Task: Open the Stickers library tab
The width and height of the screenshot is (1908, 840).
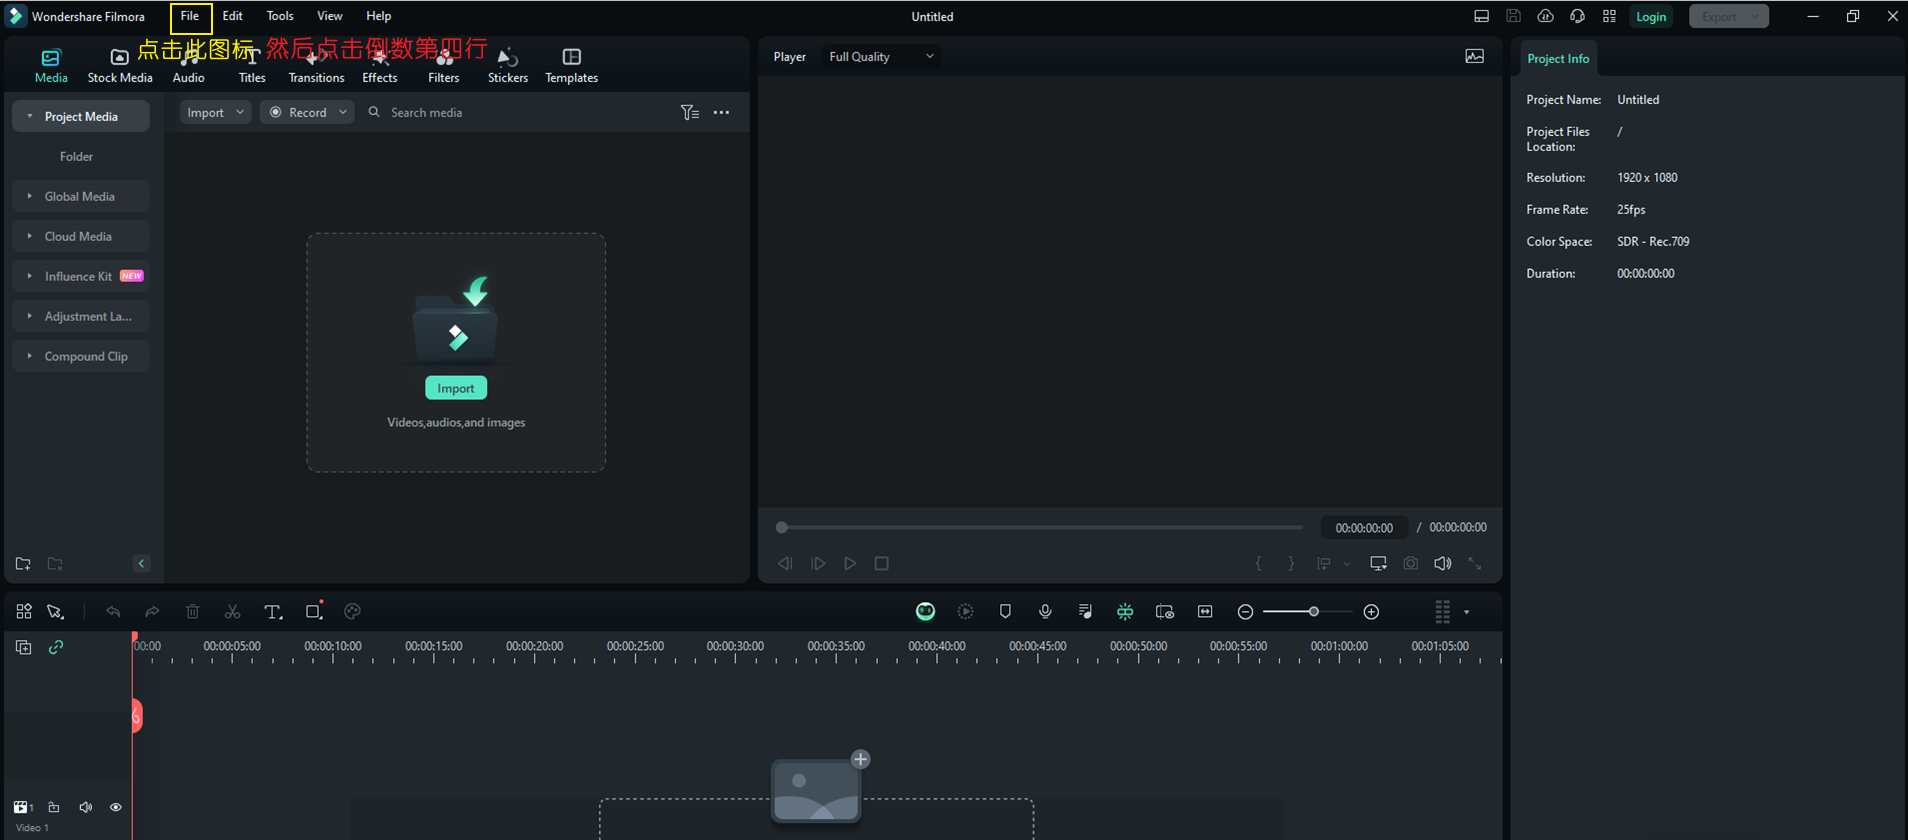Action: (x=508, y=66)
